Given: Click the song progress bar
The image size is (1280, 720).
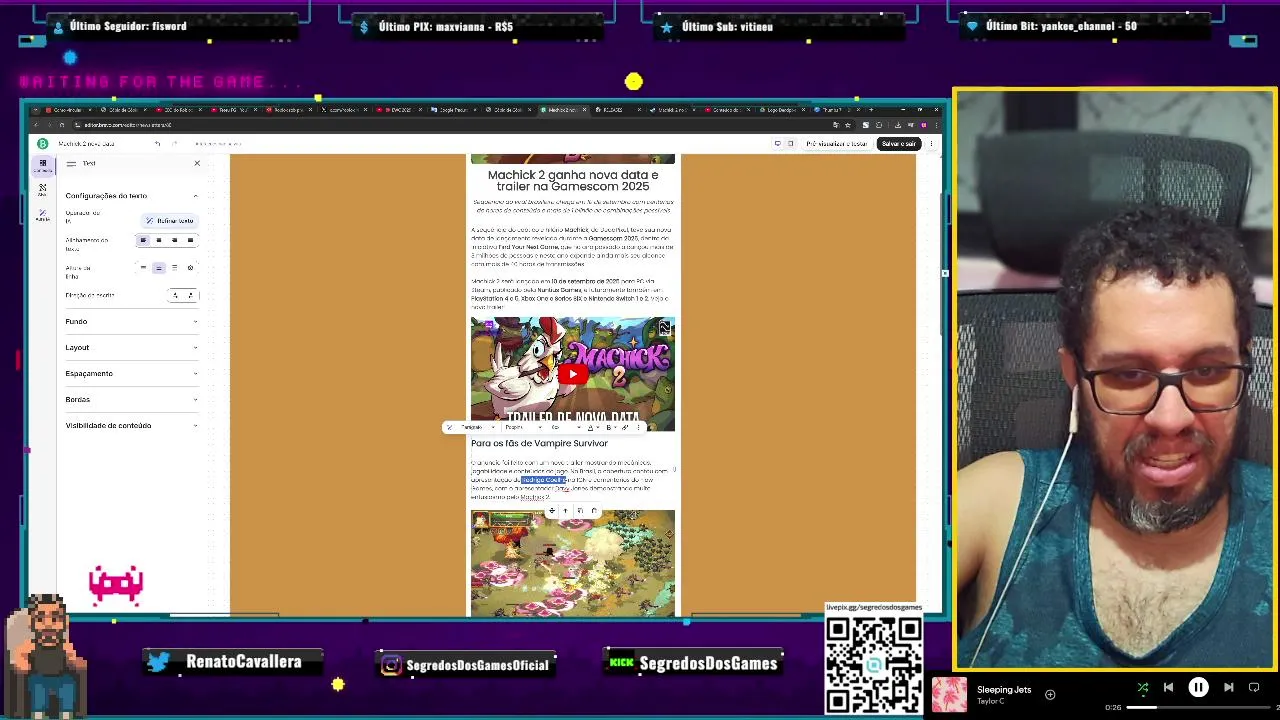Looking at the screenshot, I should [1196, 708].
